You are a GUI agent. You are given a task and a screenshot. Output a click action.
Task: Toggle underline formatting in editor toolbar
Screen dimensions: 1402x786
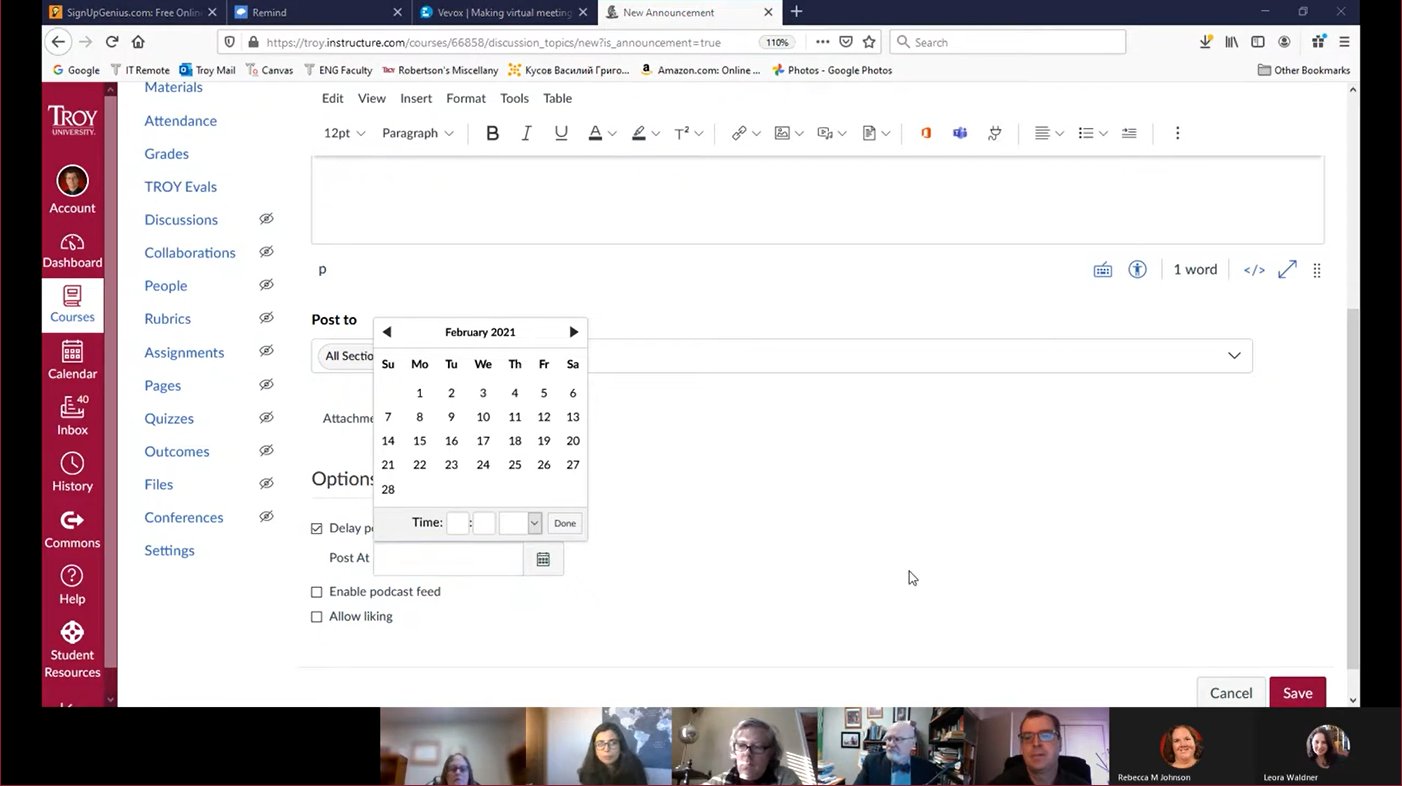tap(561, 133)
